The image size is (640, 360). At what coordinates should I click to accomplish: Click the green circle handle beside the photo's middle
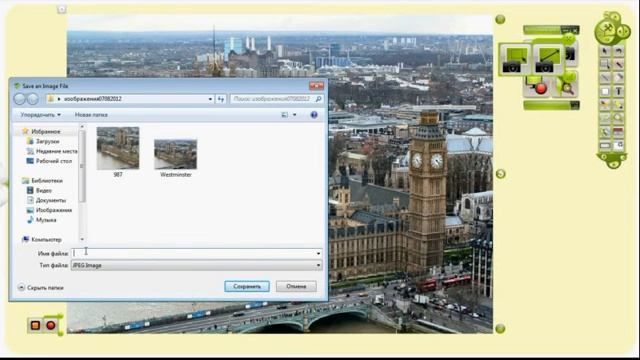click(500, 174)
